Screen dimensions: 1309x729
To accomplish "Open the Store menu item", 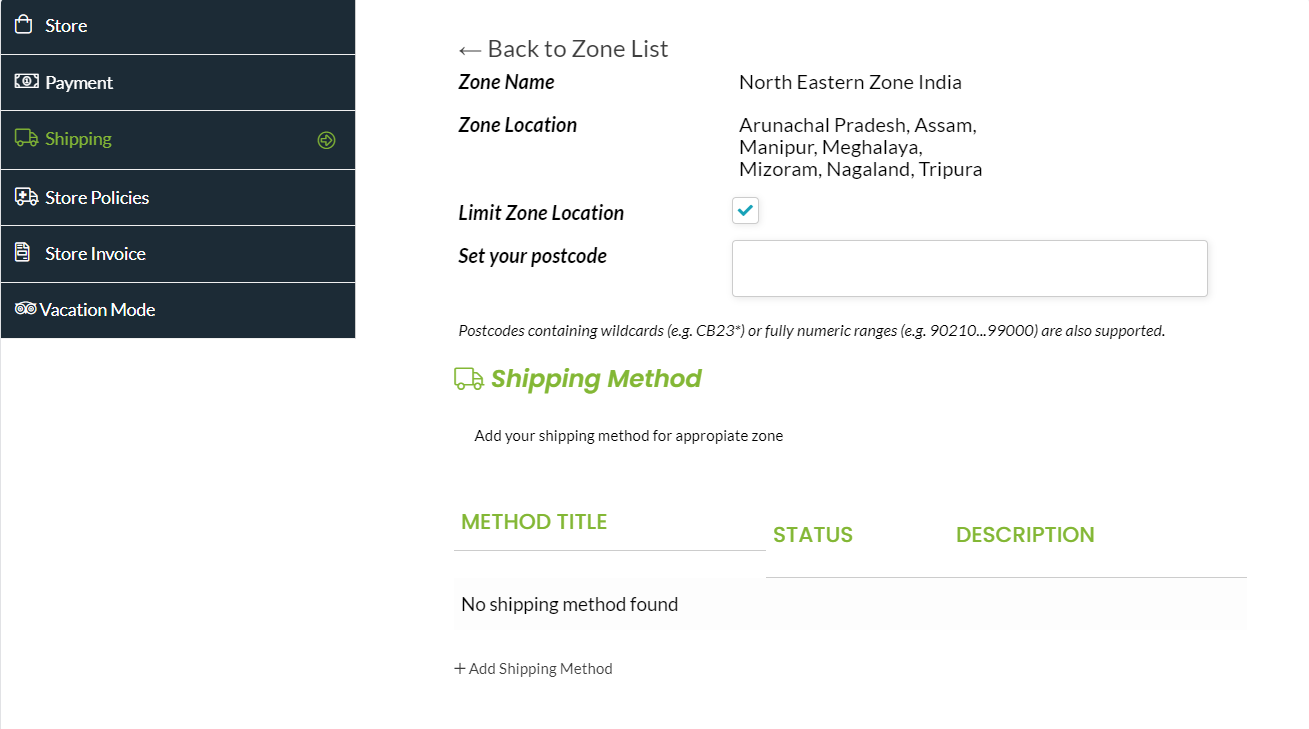I will pyautogui.click(x=66, y=26).
